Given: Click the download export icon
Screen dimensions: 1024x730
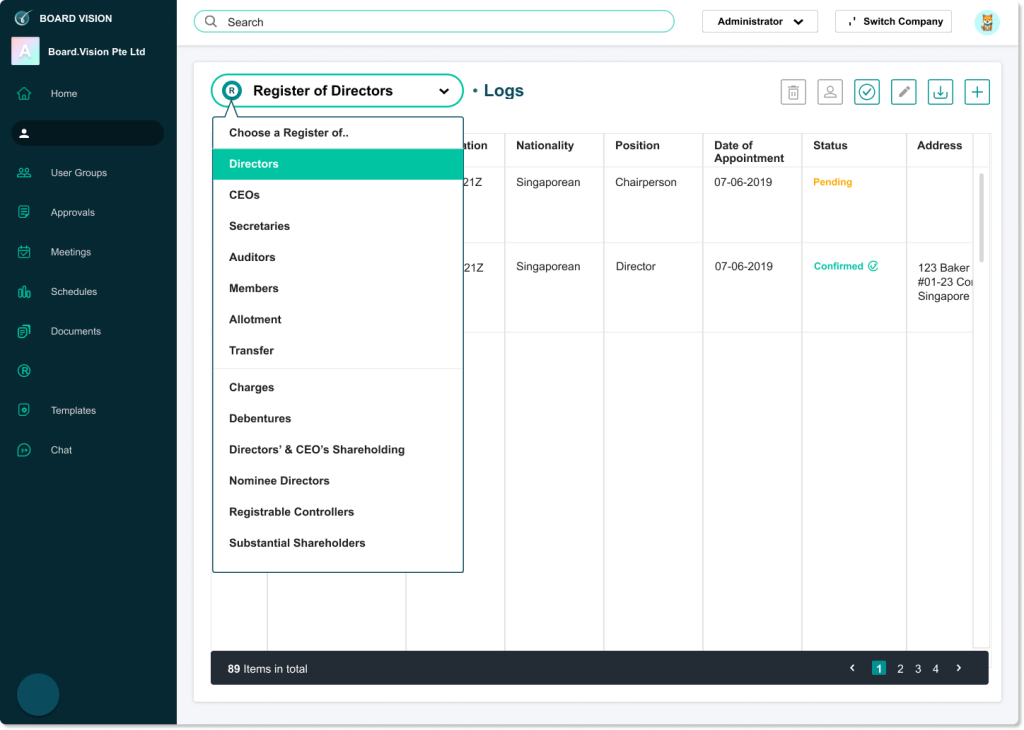Looking at the screenshot, I should (x=940, y=92).
